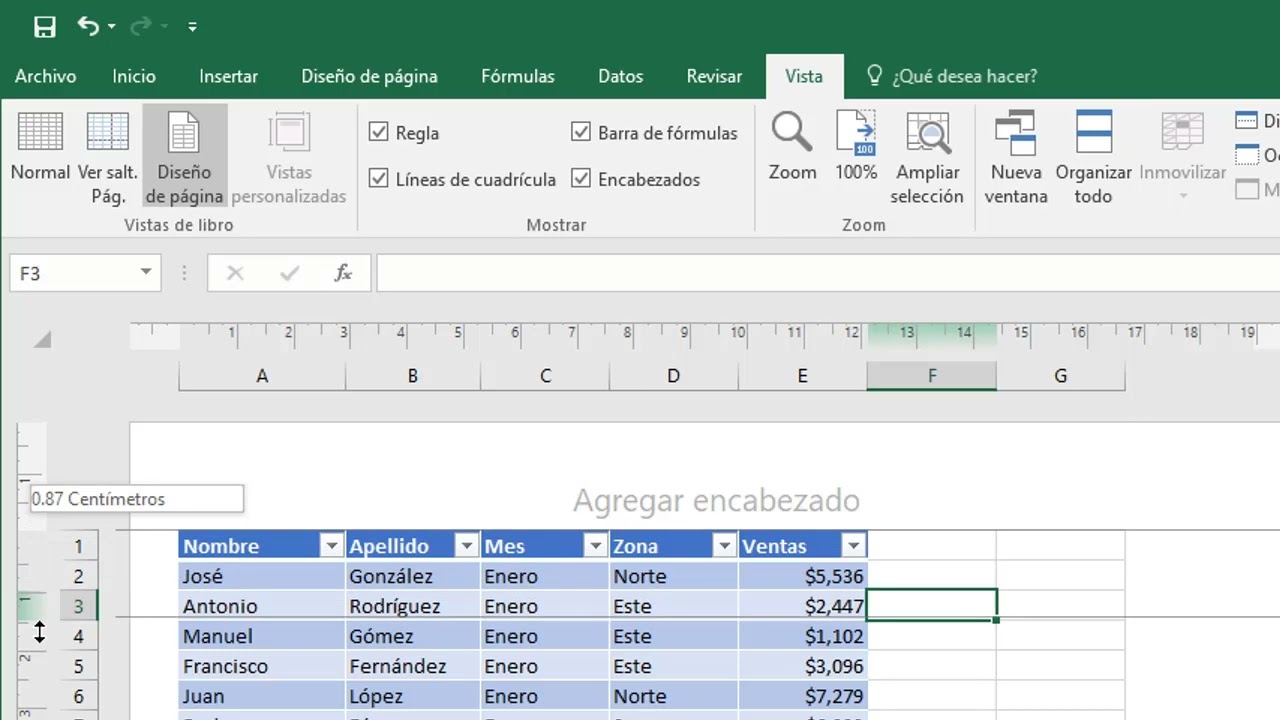This screenshot has height=720, width=1280.
Task: Select row 1 header
Action: pos(78,546)
